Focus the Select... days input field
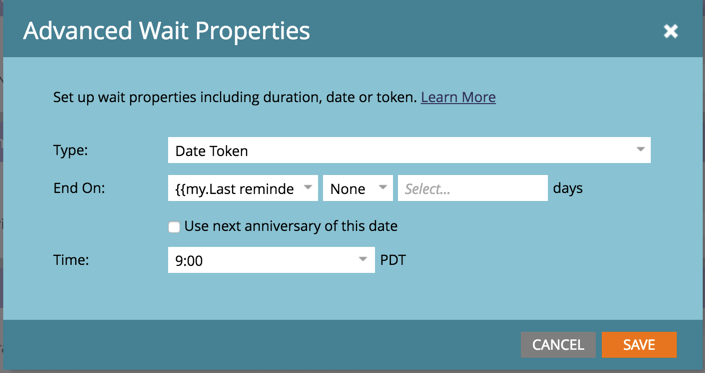 click(x=473, y=188)
